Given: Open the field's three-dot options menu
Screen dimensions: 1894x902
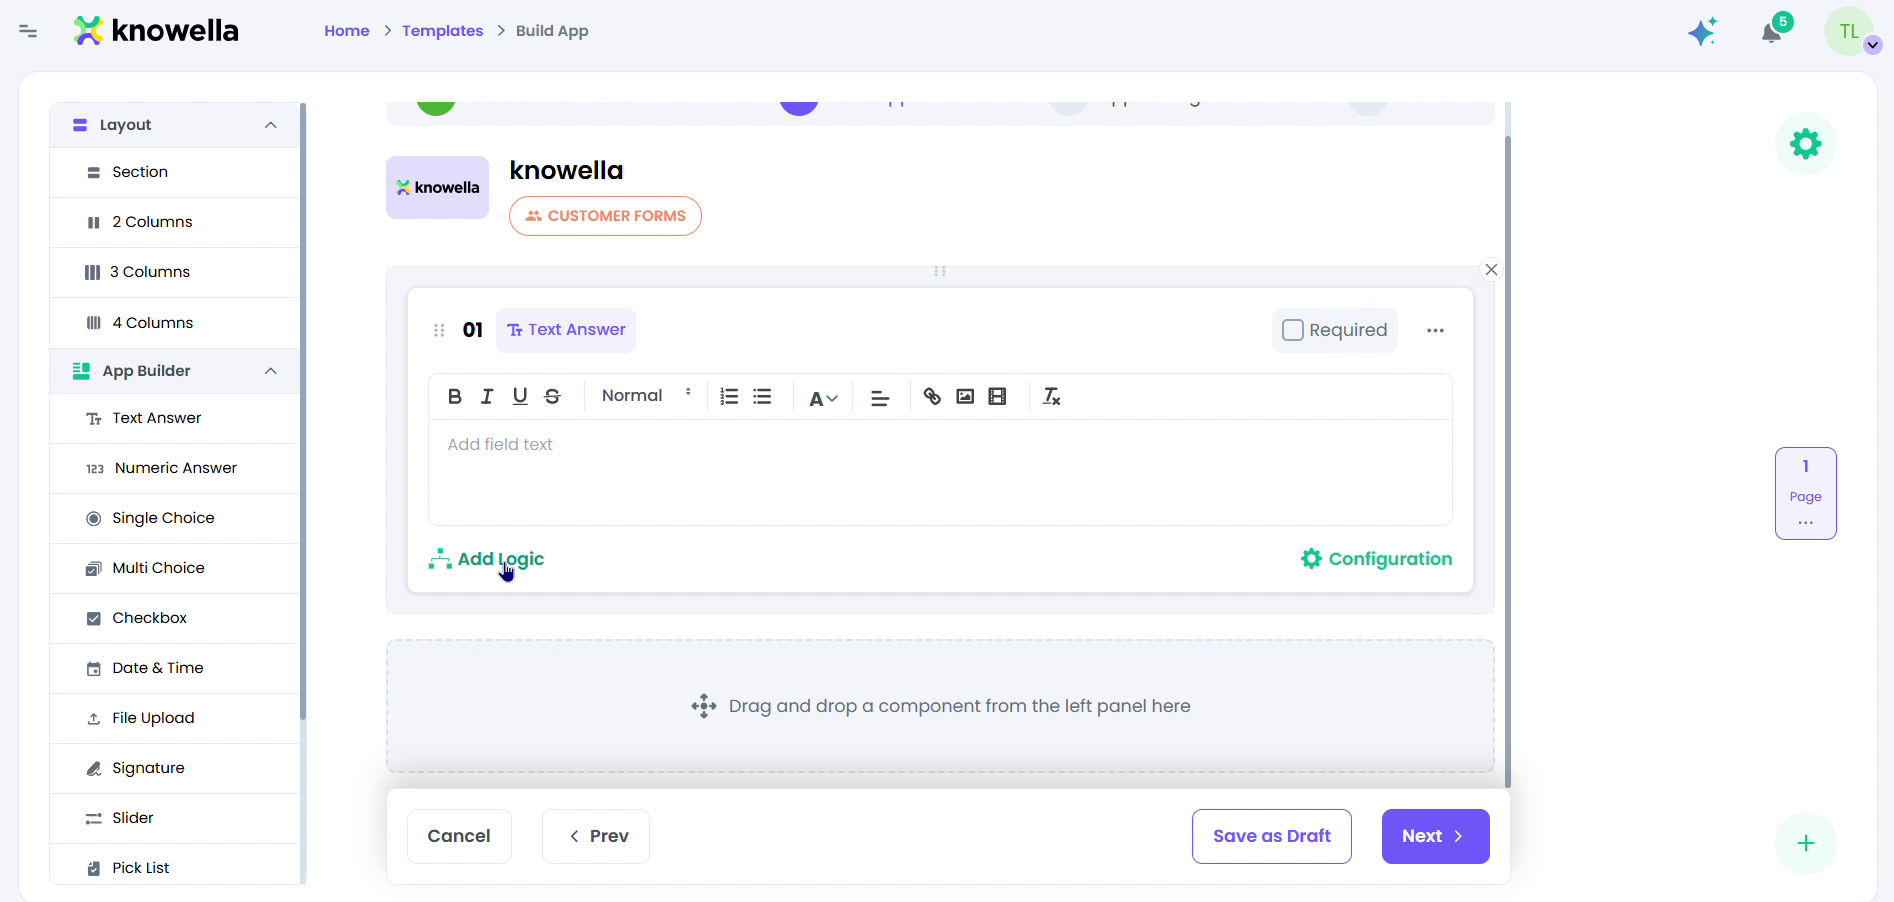Looking at the screenshot, I should click(1435, 330).
